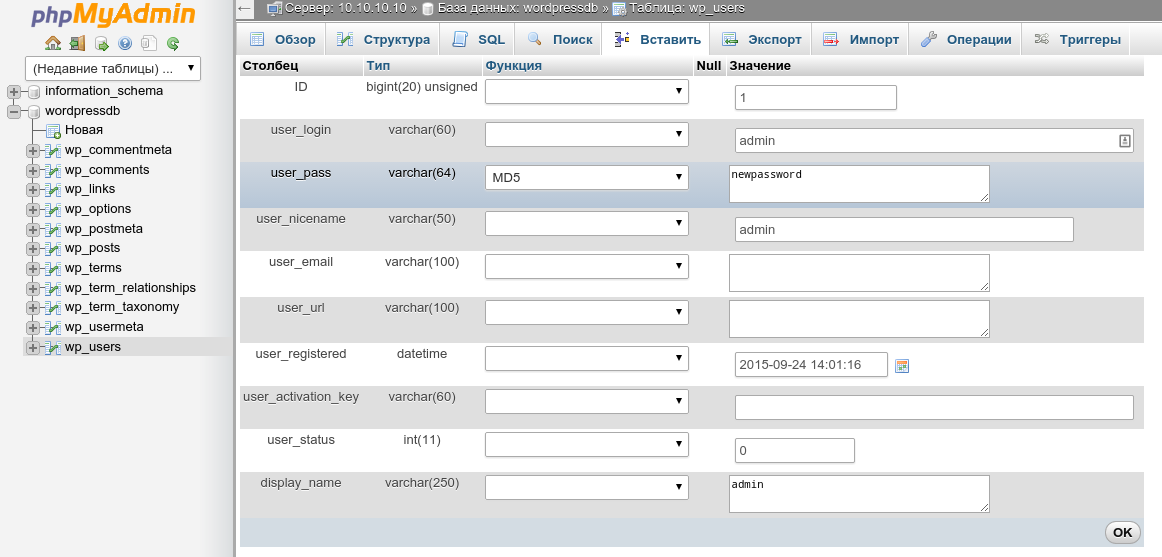This screenshot has width=1162, height=557.
Task: Open phpMyAdmin documentation help icon
Action: pos(125,43)
